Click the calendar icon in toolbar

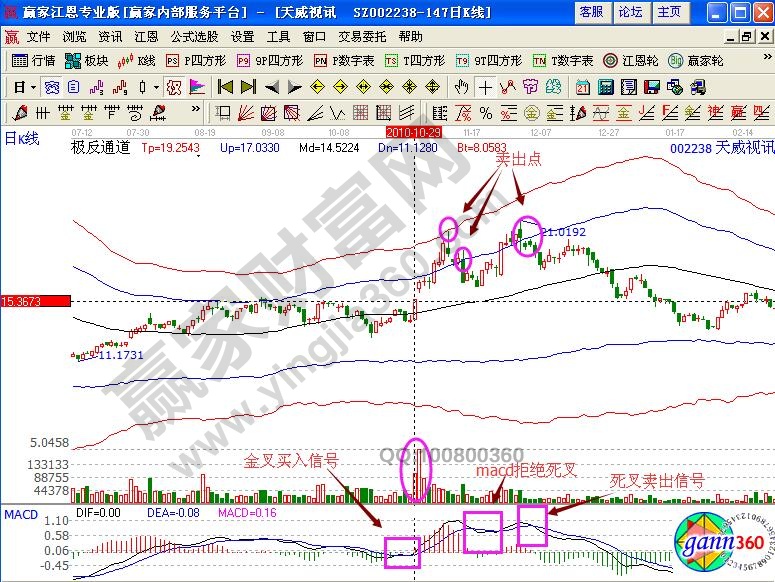pyautogui.click(x=583, y=86)
